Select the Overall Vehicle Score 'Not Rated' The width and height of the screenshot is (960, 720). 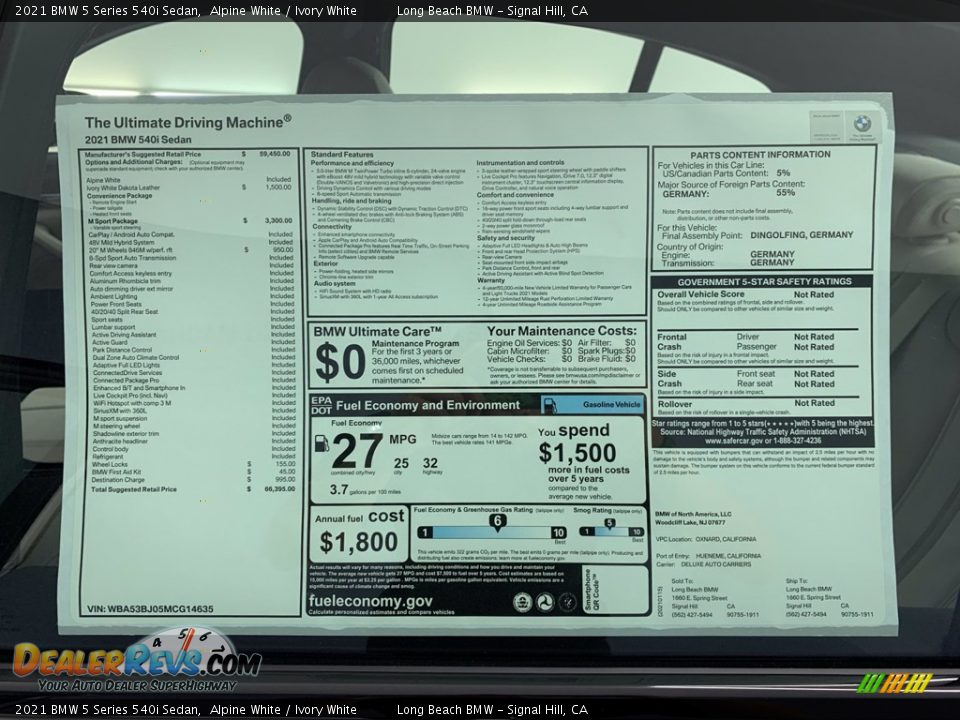(x=814, y=294)
